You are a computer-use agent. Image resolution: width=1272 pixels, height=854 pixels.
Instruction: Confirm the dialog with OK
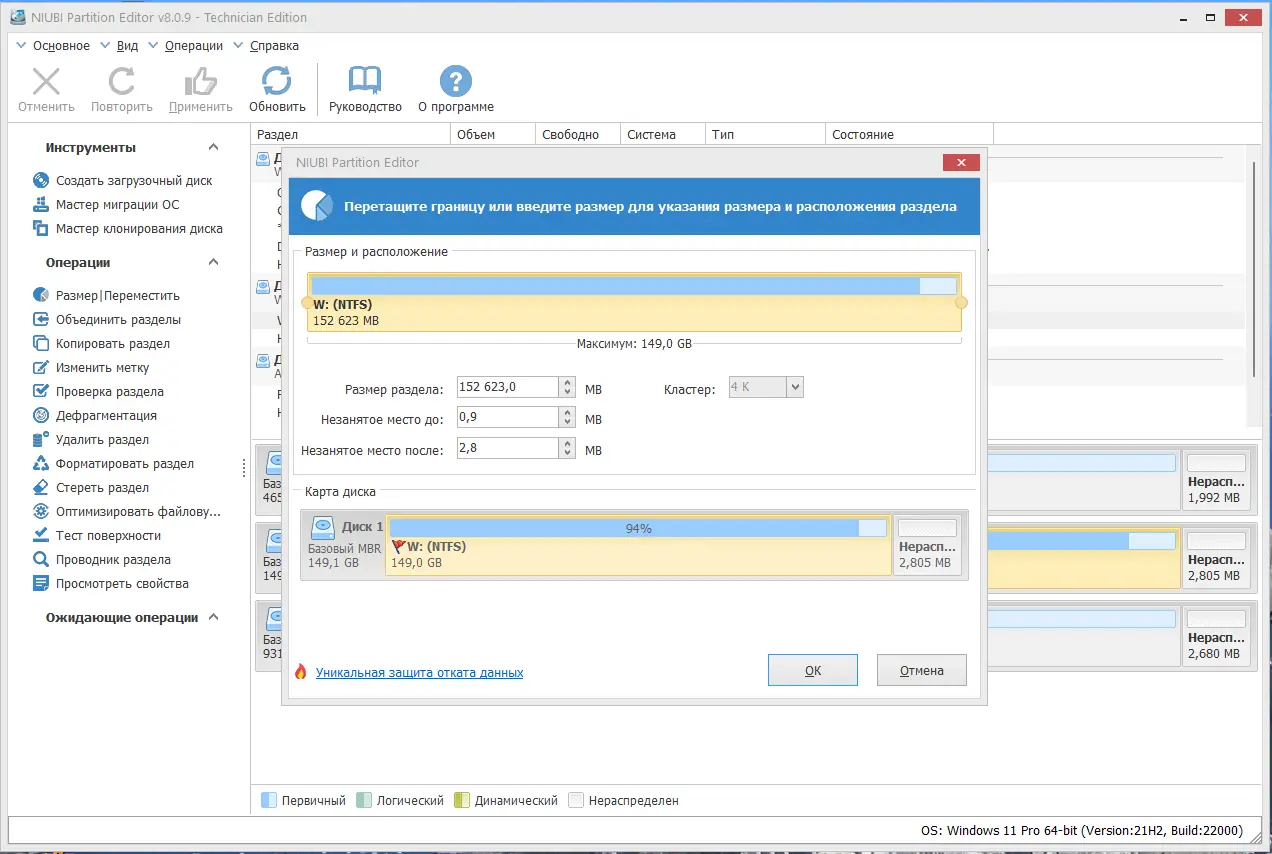click(x=813, y=670)
